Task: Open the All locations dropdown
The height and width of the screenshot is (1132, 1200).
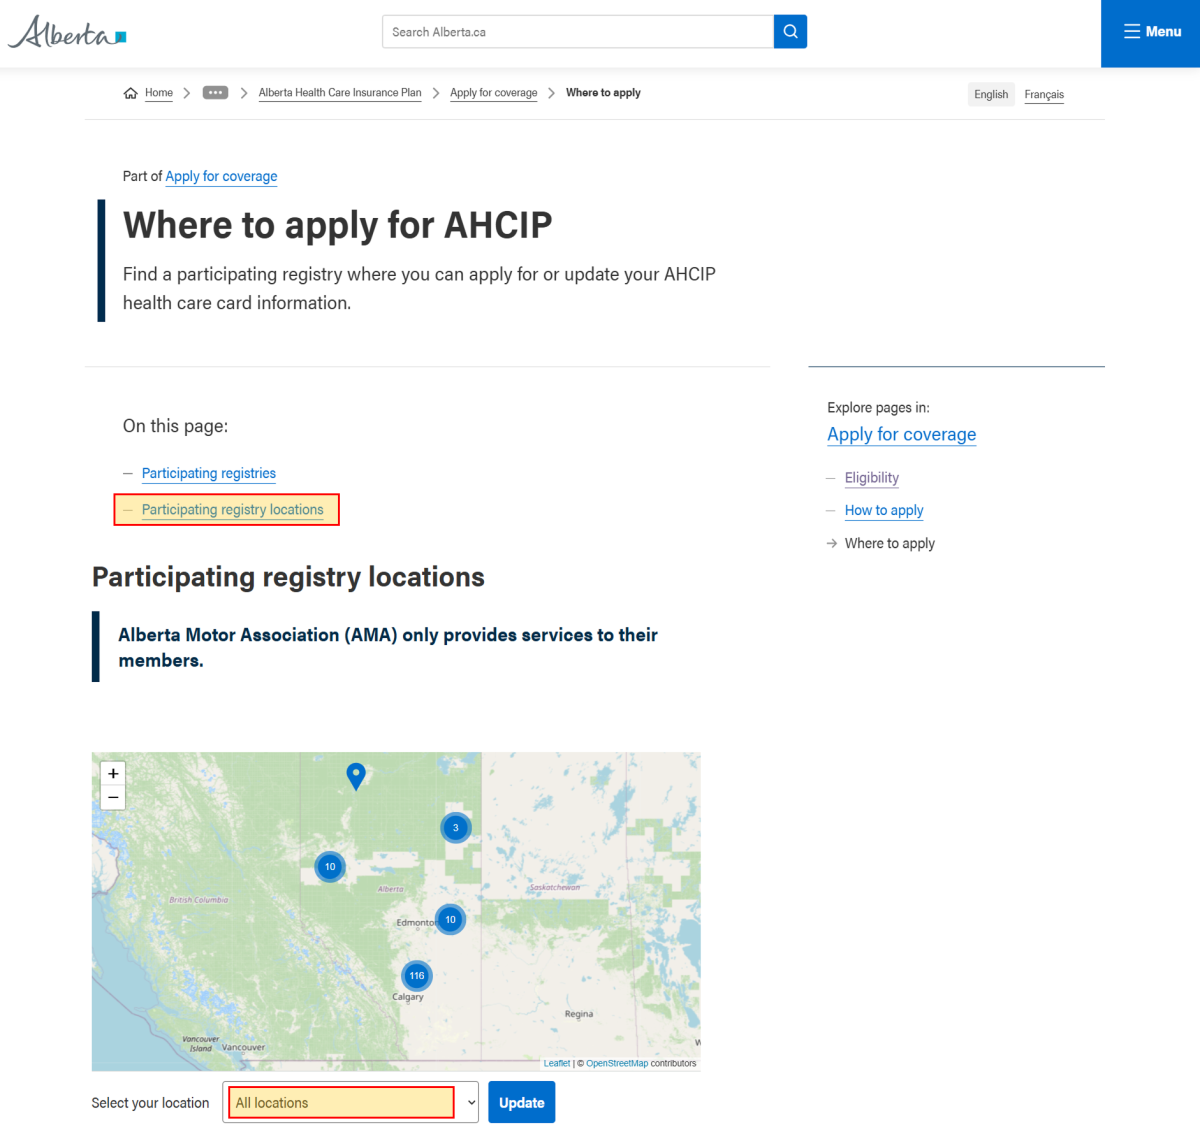Action: coord(350,1102)
